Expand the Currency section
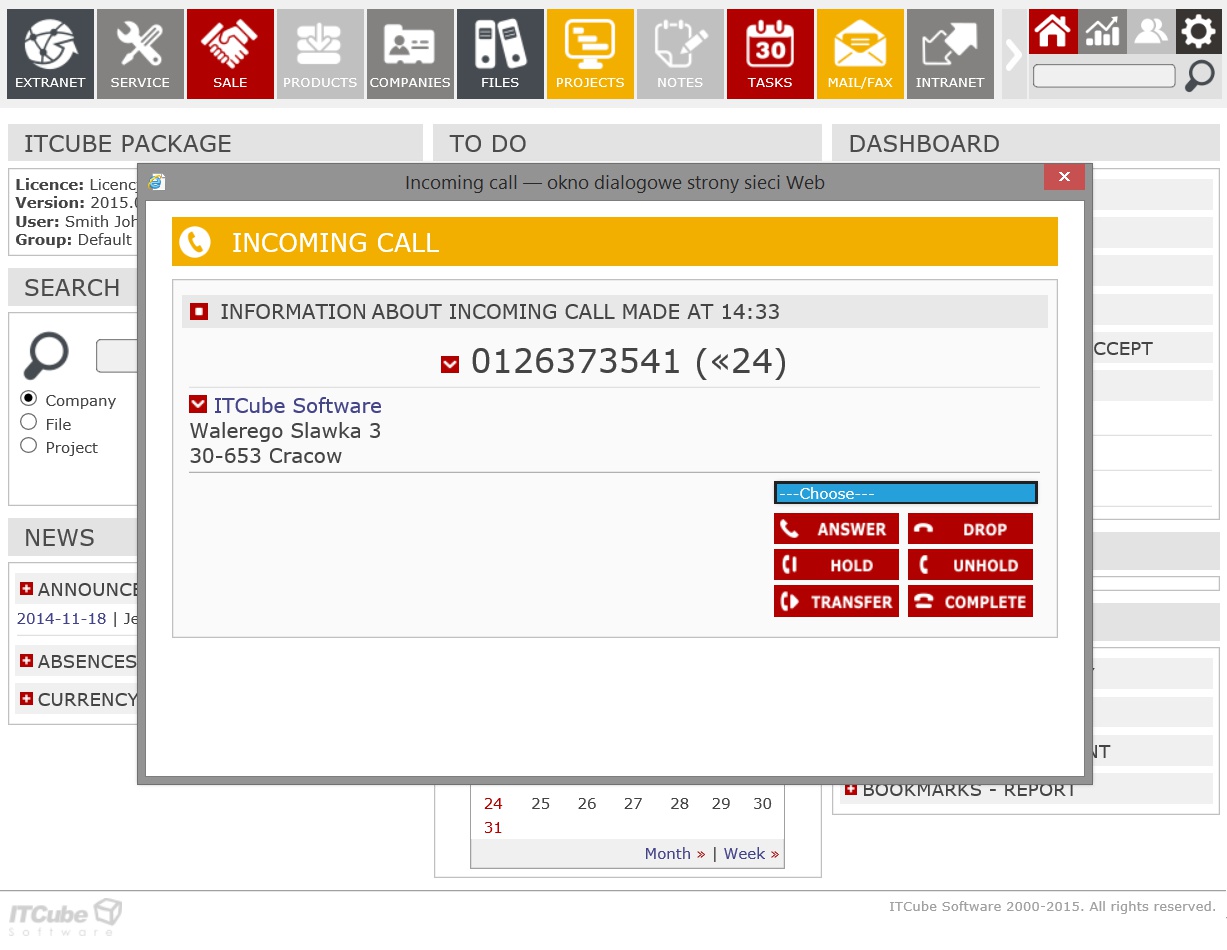The width and height of the screenshot is (1227, 950). tap(26, 698)
